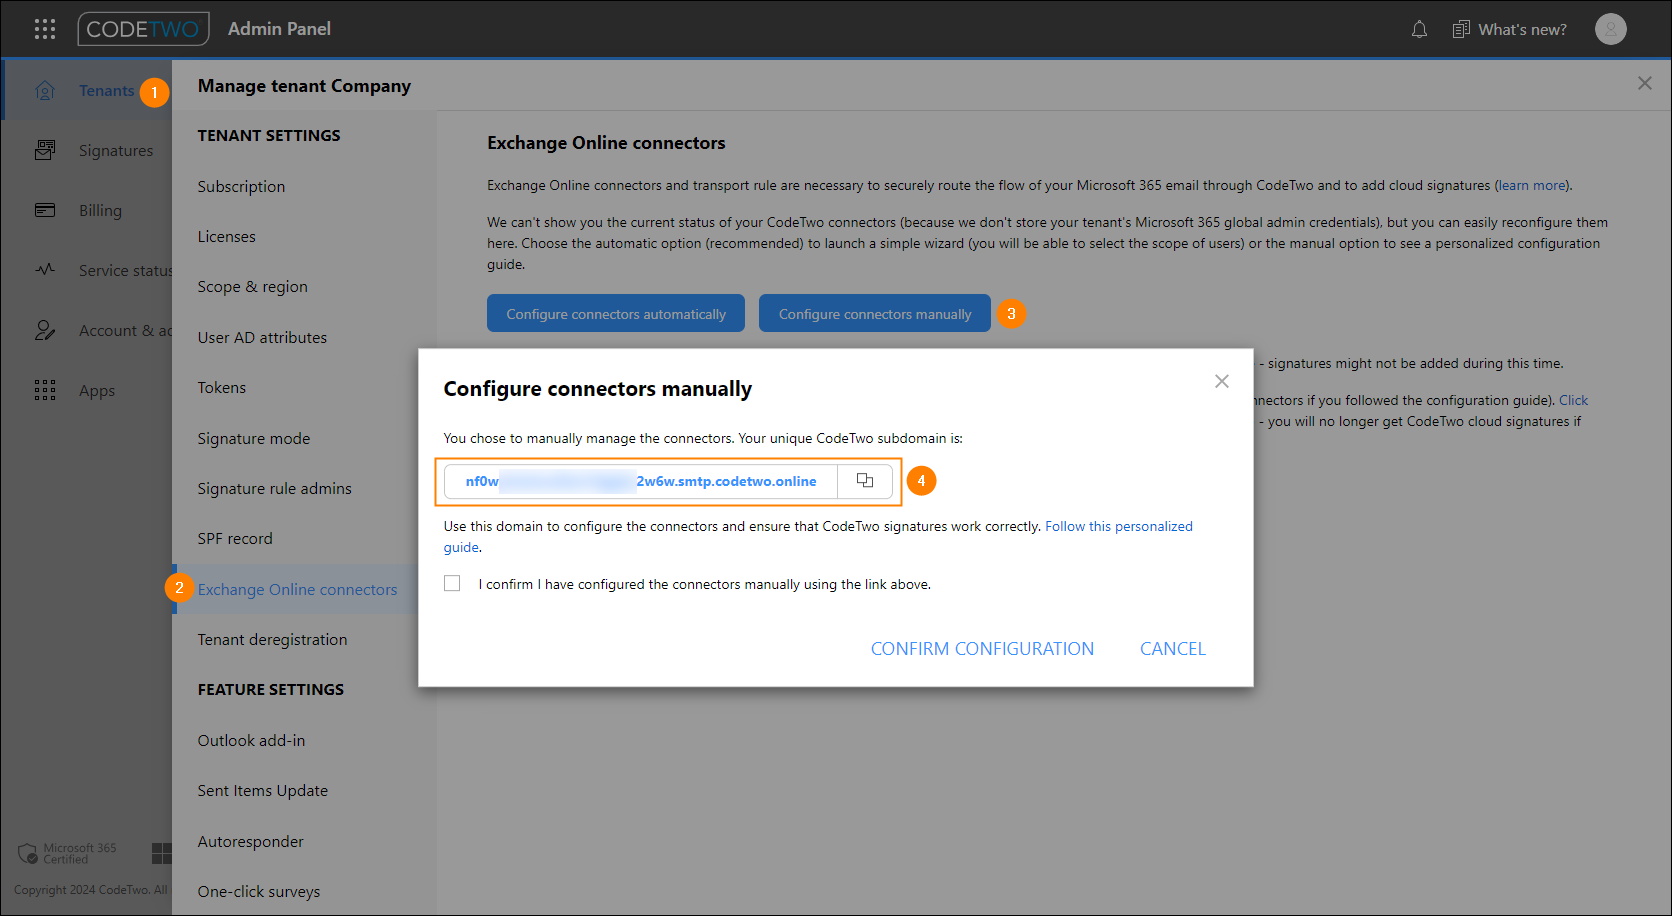
Task: Click the Tenants sidebar icon
Action: point(45,91)
